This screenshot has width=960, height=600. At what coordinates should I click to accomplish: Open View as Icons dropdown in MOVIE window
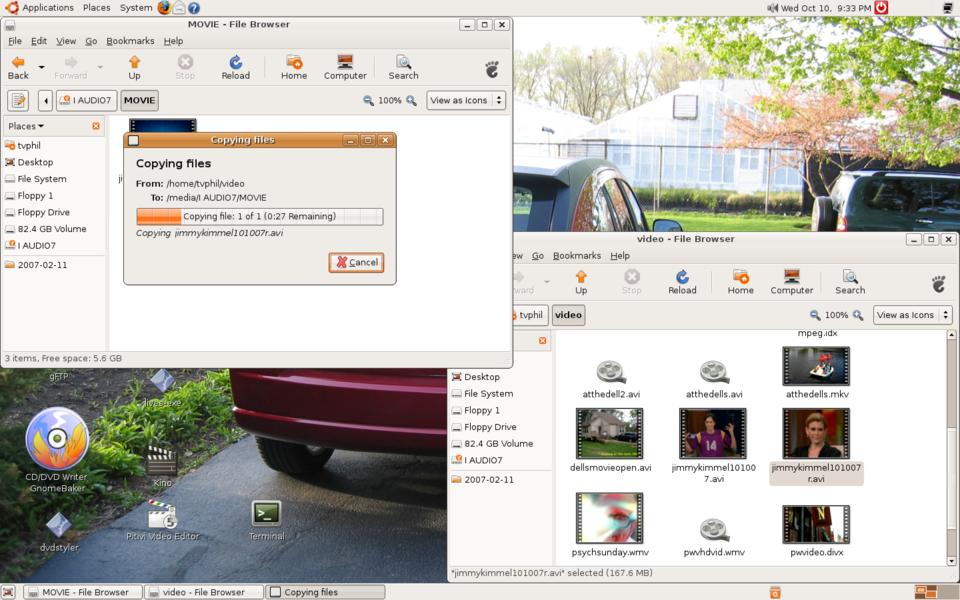point(466,100)
